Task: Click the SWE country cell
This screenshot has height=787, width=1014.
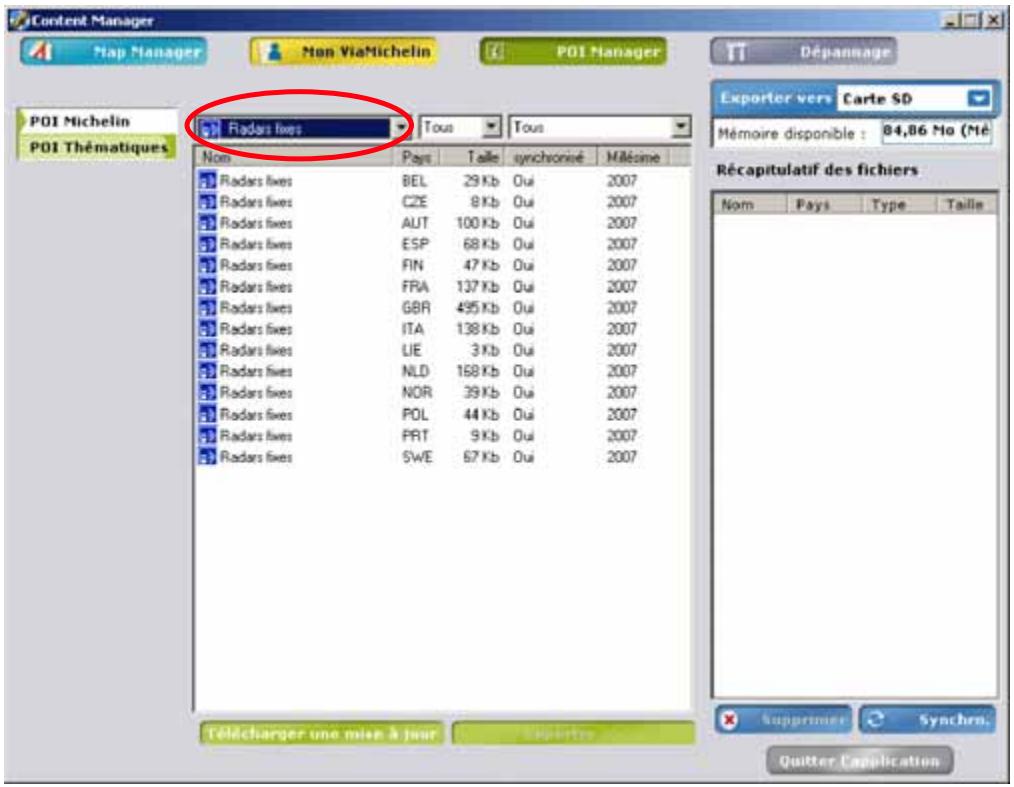Action: pyautogui.click(x=417, y=457)
